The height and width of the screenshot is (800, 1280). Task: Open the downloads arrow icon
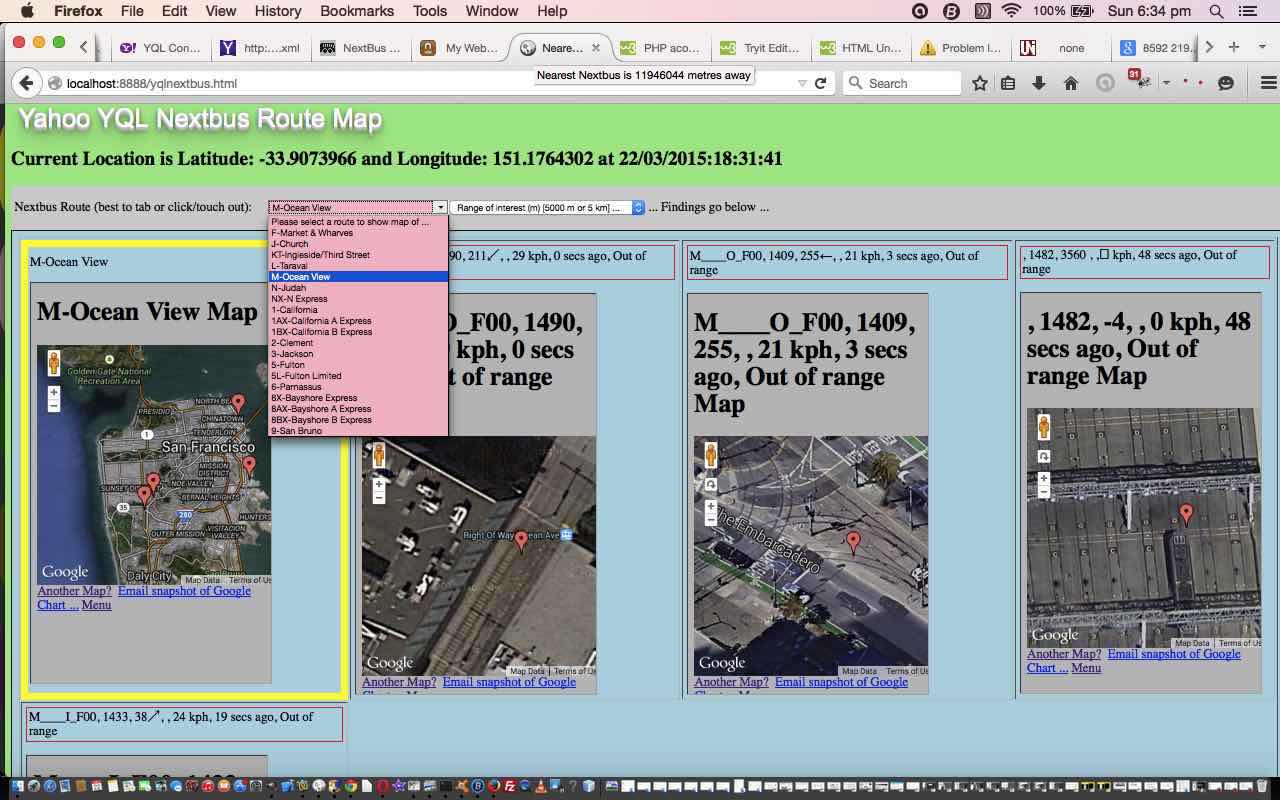click(1039, 83)
